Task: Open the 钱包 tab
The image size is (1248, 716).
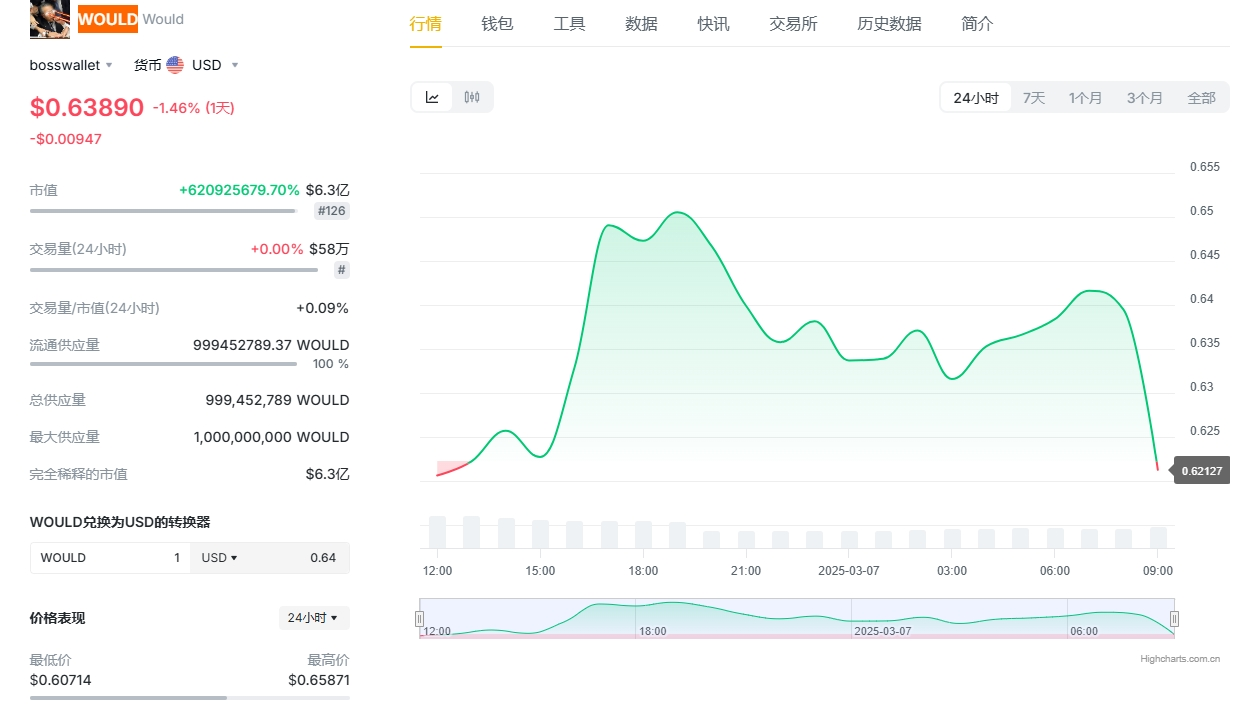Action: click(497, 24)
